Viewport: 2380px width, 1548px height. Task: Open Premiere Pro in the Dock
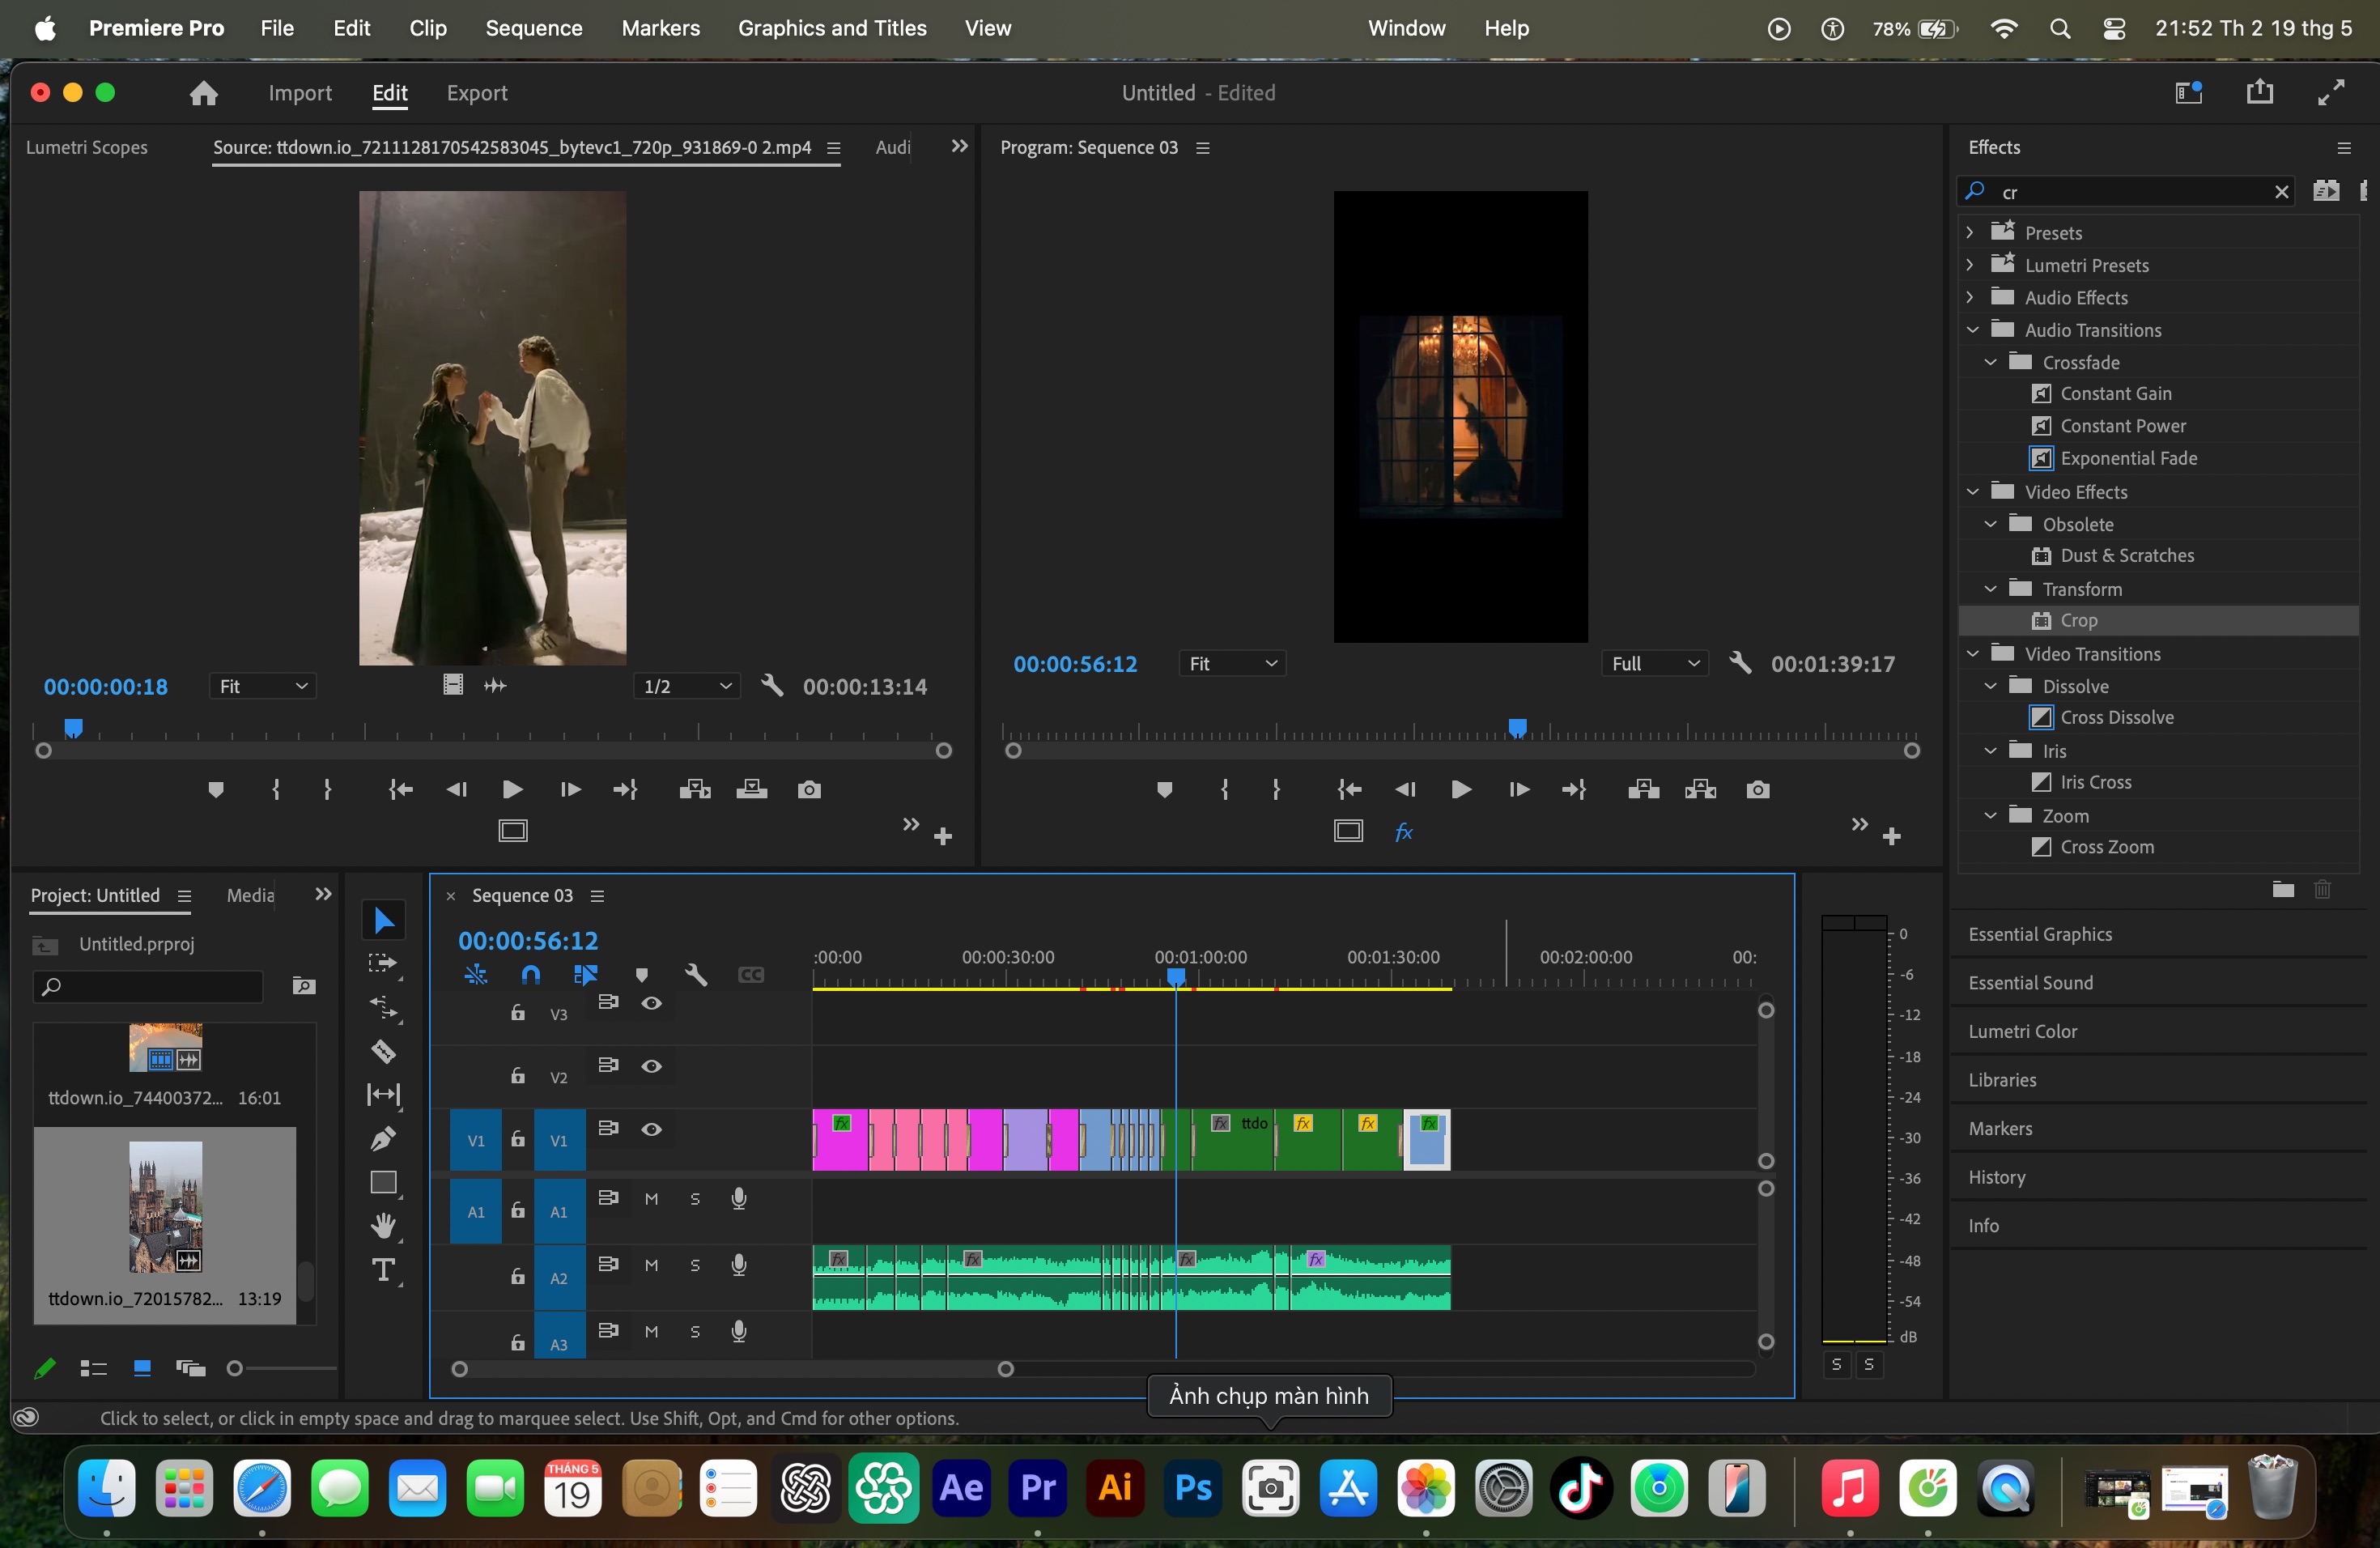coord(1038,1488)
